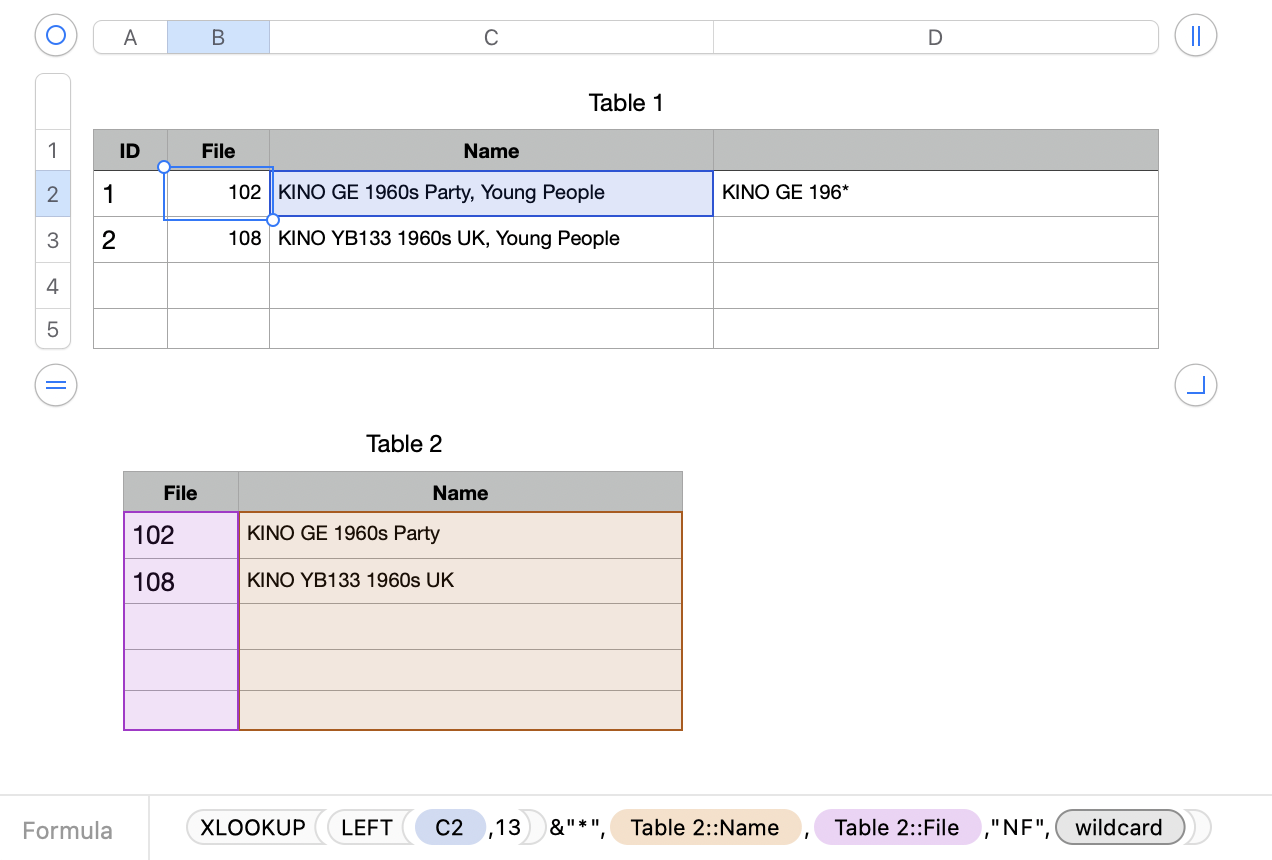This screenshot has height=860, width=1272.
Task: Click the table select circle handle
Action: click(x=56, y=36)
